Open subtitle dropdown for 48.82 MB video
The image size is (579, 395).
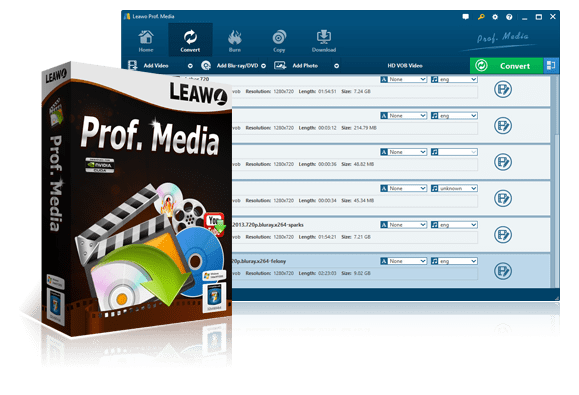point(404,152)
